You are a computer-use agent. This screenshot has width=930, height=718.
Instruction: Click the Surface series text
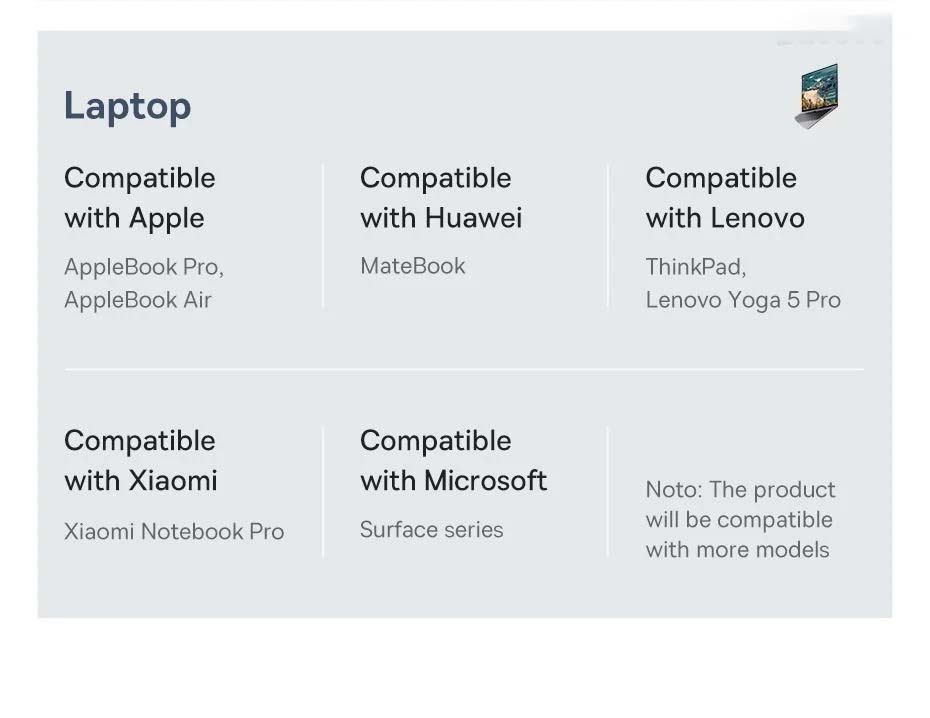coord(431,530)
